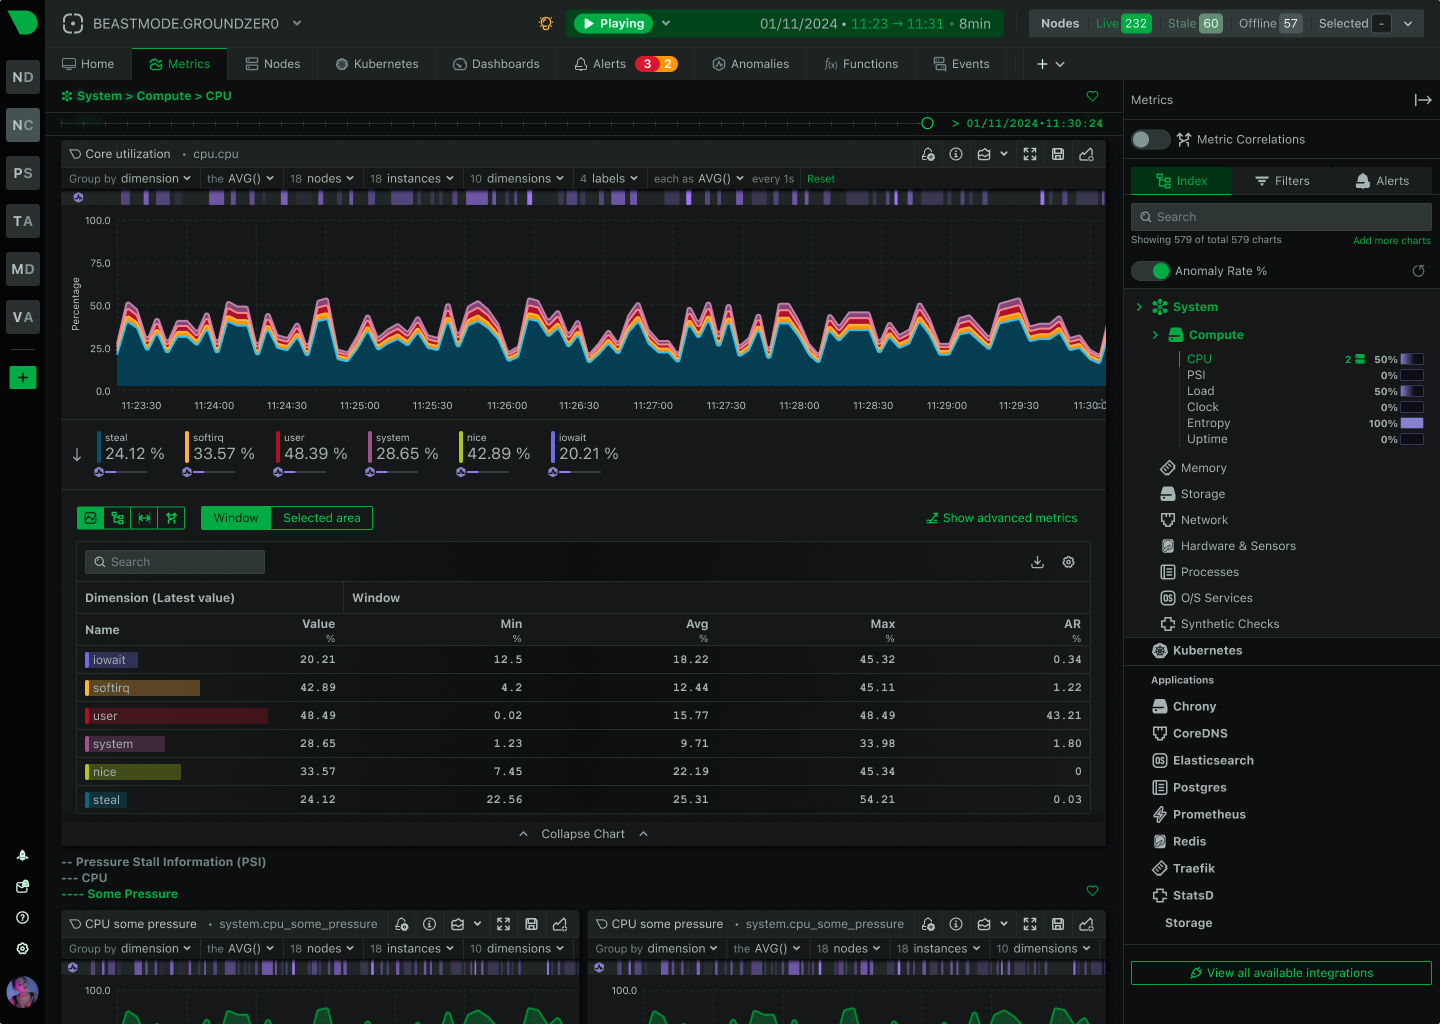Expand the Core utilization chart to fullscreen
The image size is (1440, 1024).
[1030, 154]
